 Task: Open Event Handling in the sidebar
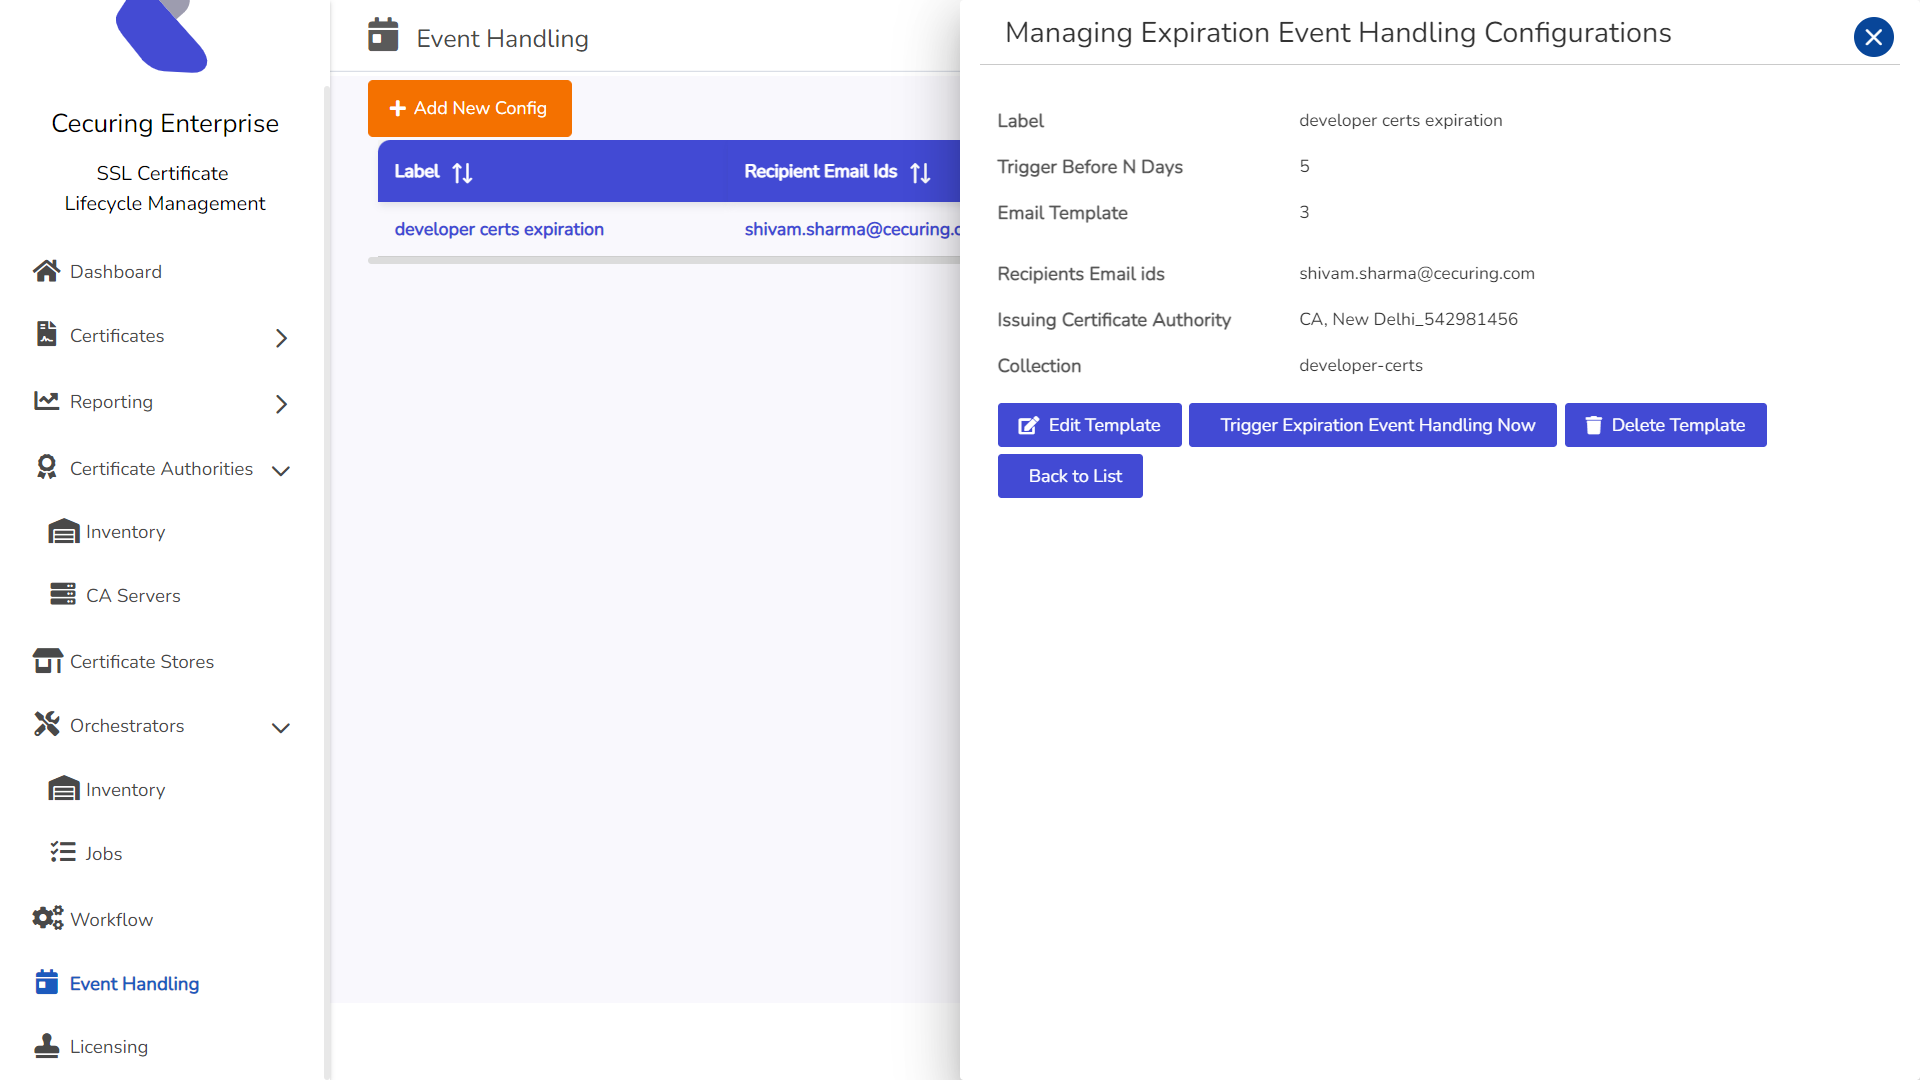coord(134,983)
